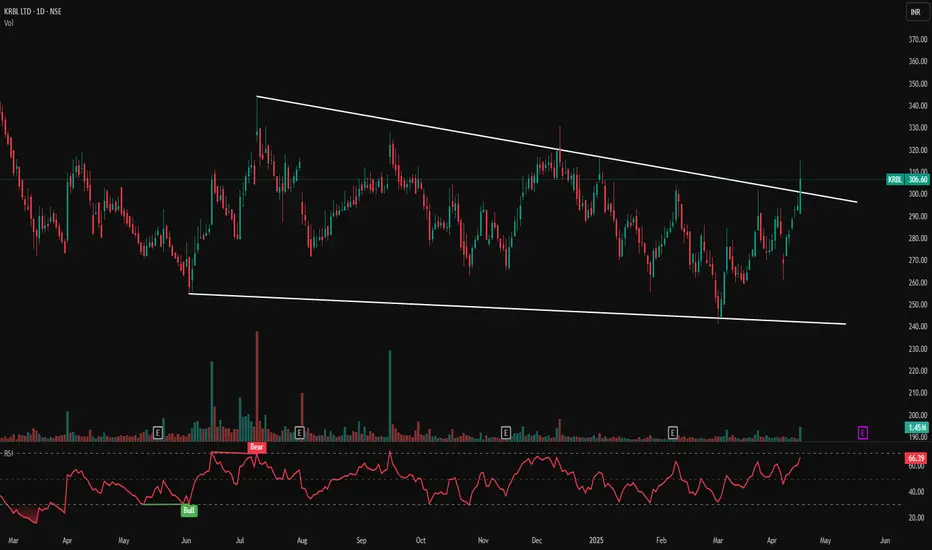Click the 370.00 price axis label
Viewport: 932px width, 550px height.
(x=918, y=40)
